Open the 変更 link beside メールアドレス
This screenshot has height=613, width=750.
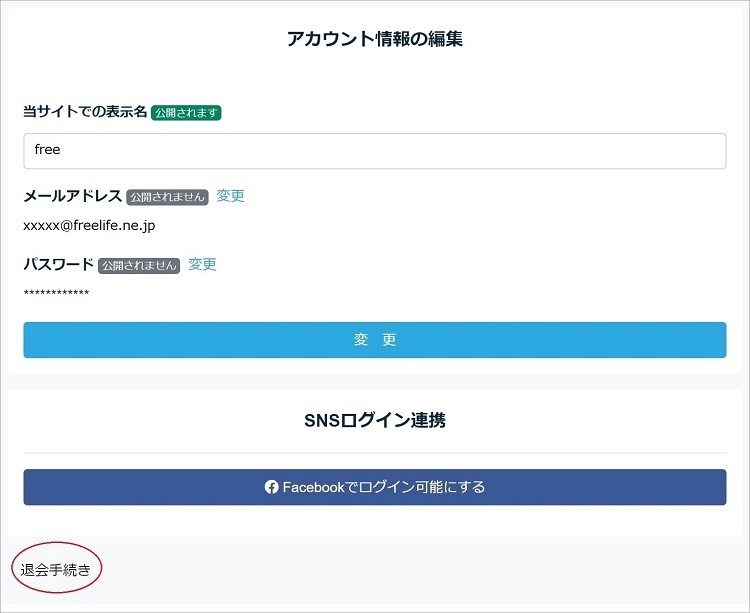click(x=231, y=196)
